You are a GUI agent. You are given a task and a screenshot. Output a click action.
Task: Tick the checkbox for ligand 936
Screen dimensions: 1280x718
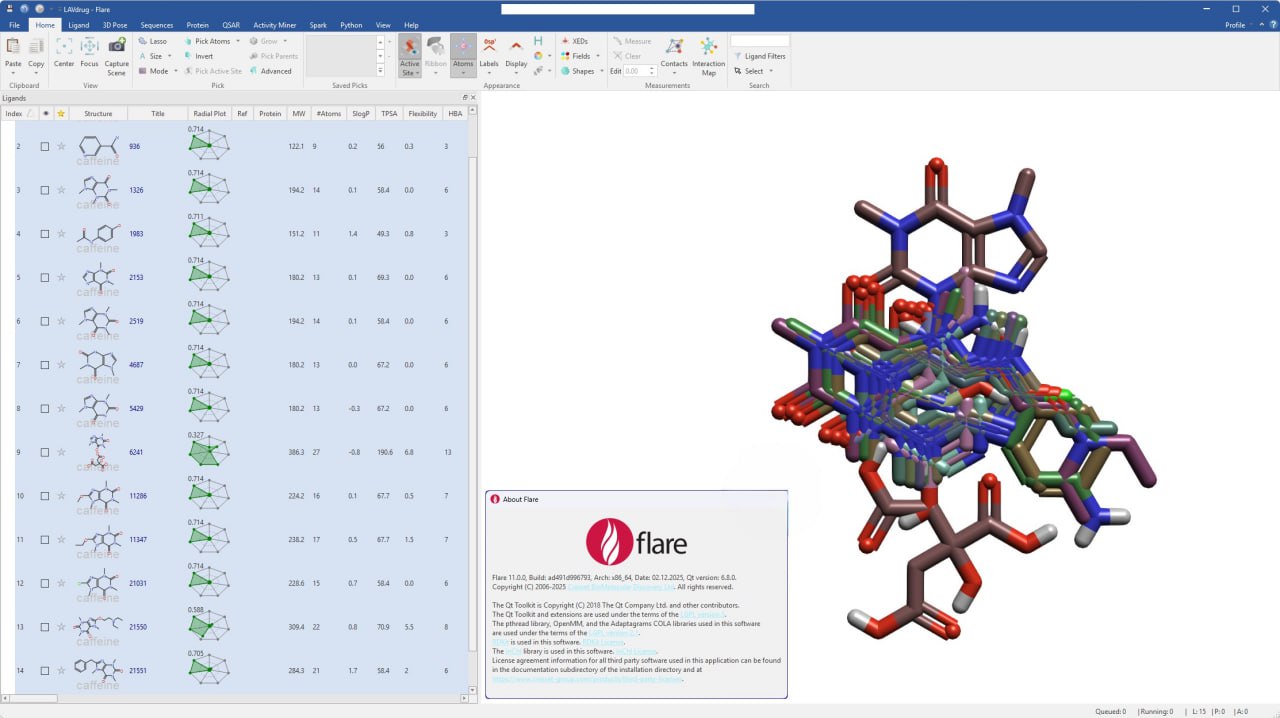pos(45,146)
